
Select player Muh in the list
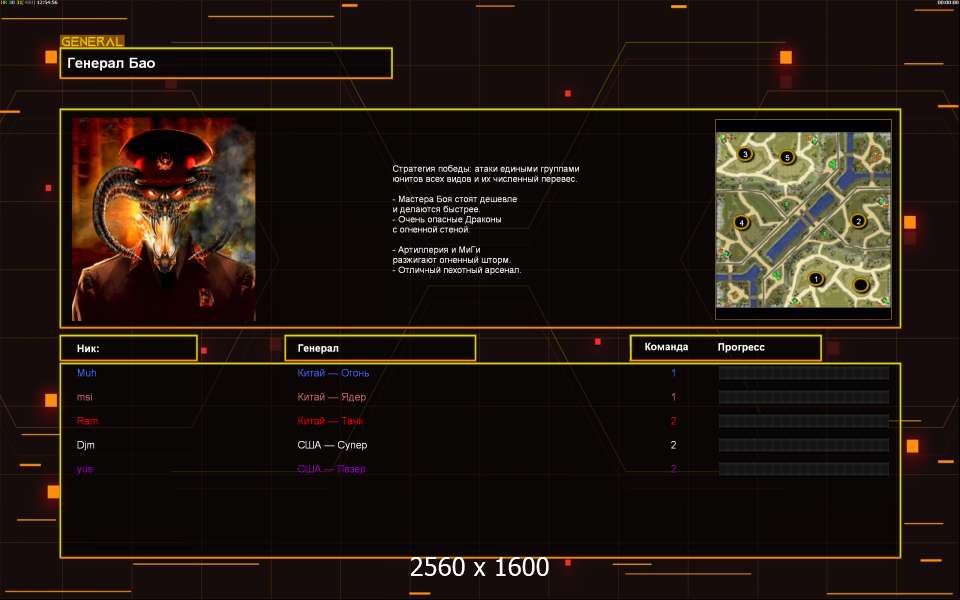pos(87,373)
